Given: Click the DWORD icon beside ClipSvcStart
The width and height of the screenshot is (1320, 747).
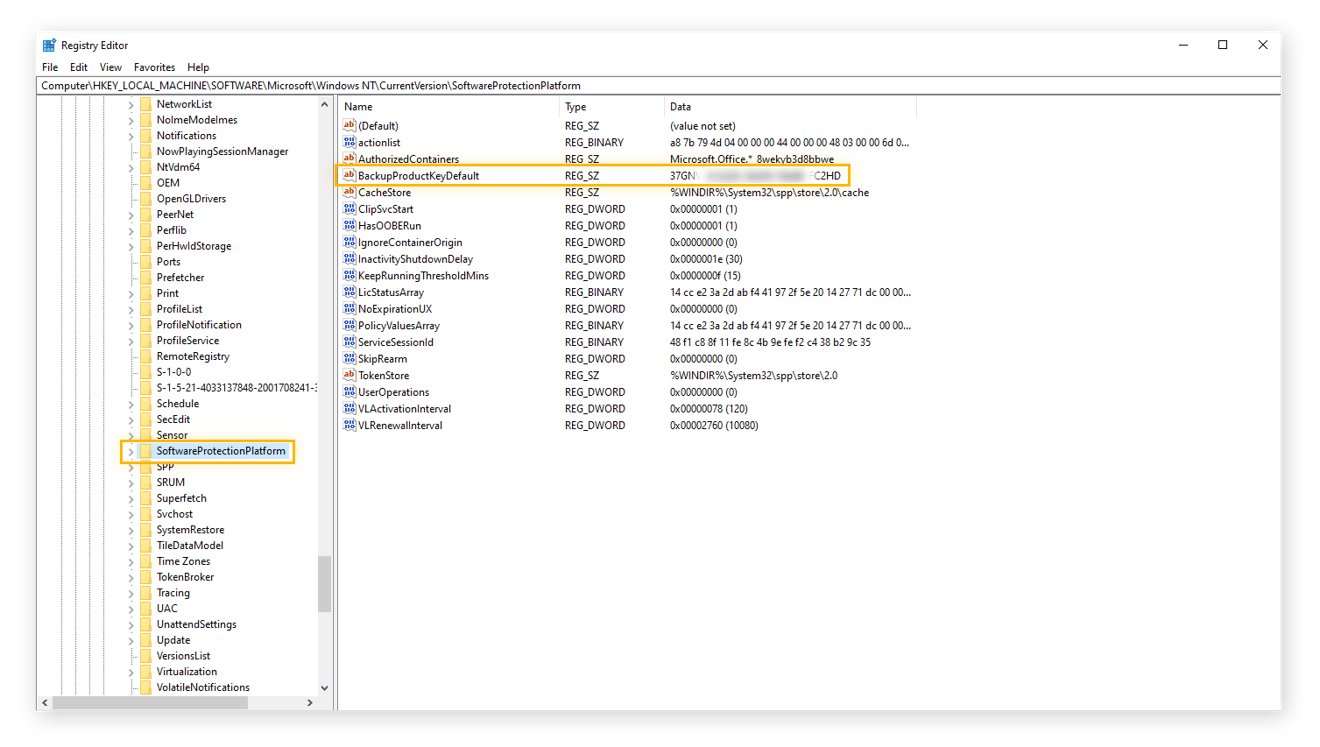Looking at the screenshot, I should [348, 208].
